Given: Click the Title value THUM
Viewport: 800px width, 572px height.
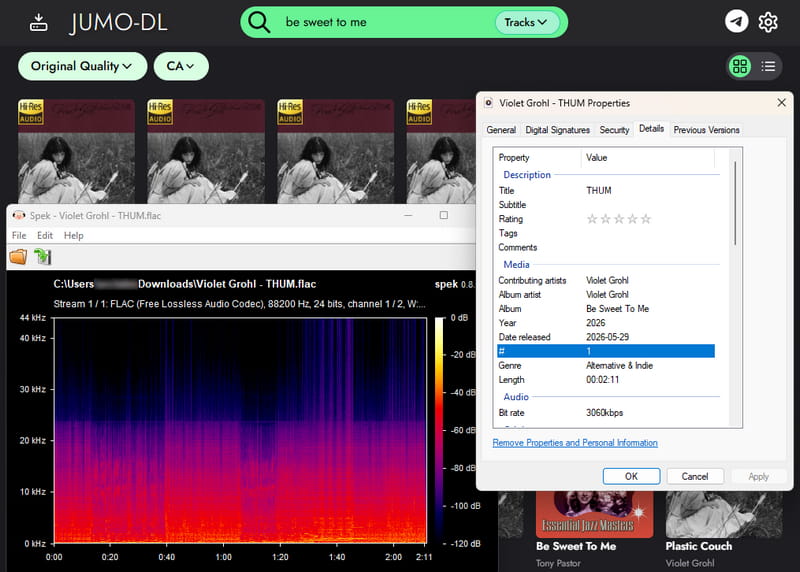Looking at the screenshot, I should [598, 190].
